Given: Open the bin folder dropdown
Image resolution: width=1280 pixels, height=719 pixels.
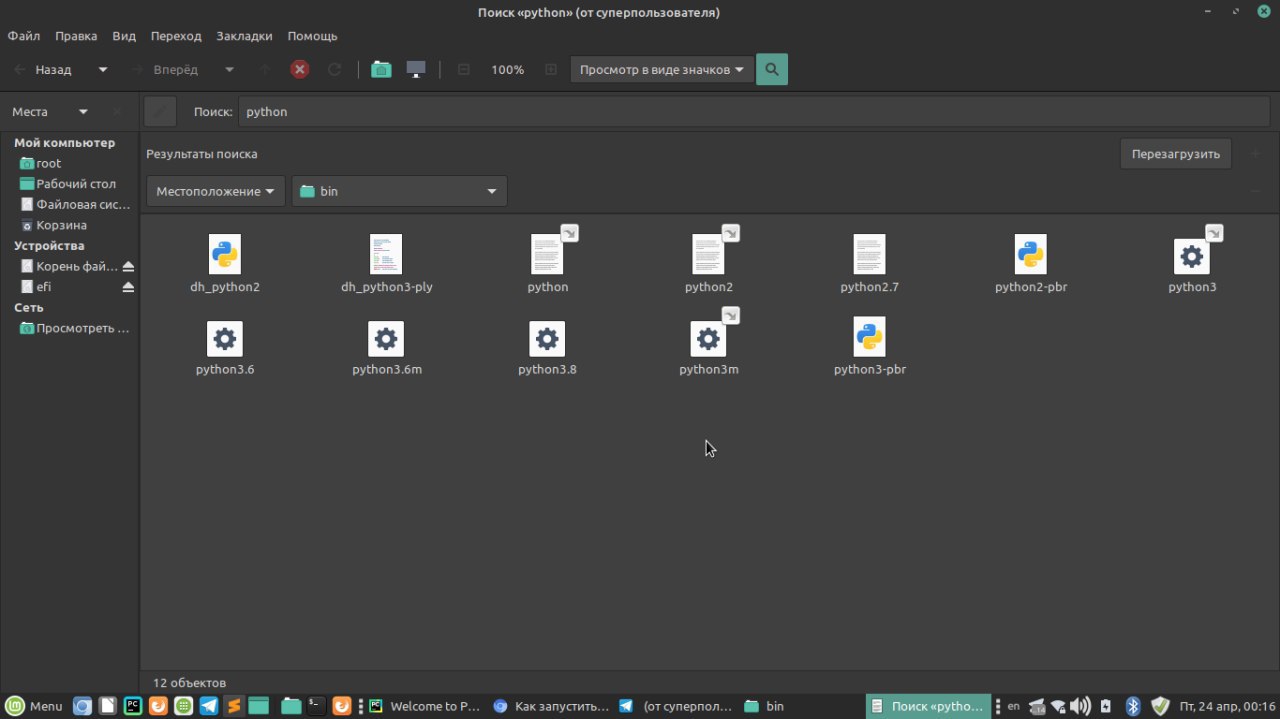Looking at the screenshot, I should pyautogui.click(x=400, y=191).
